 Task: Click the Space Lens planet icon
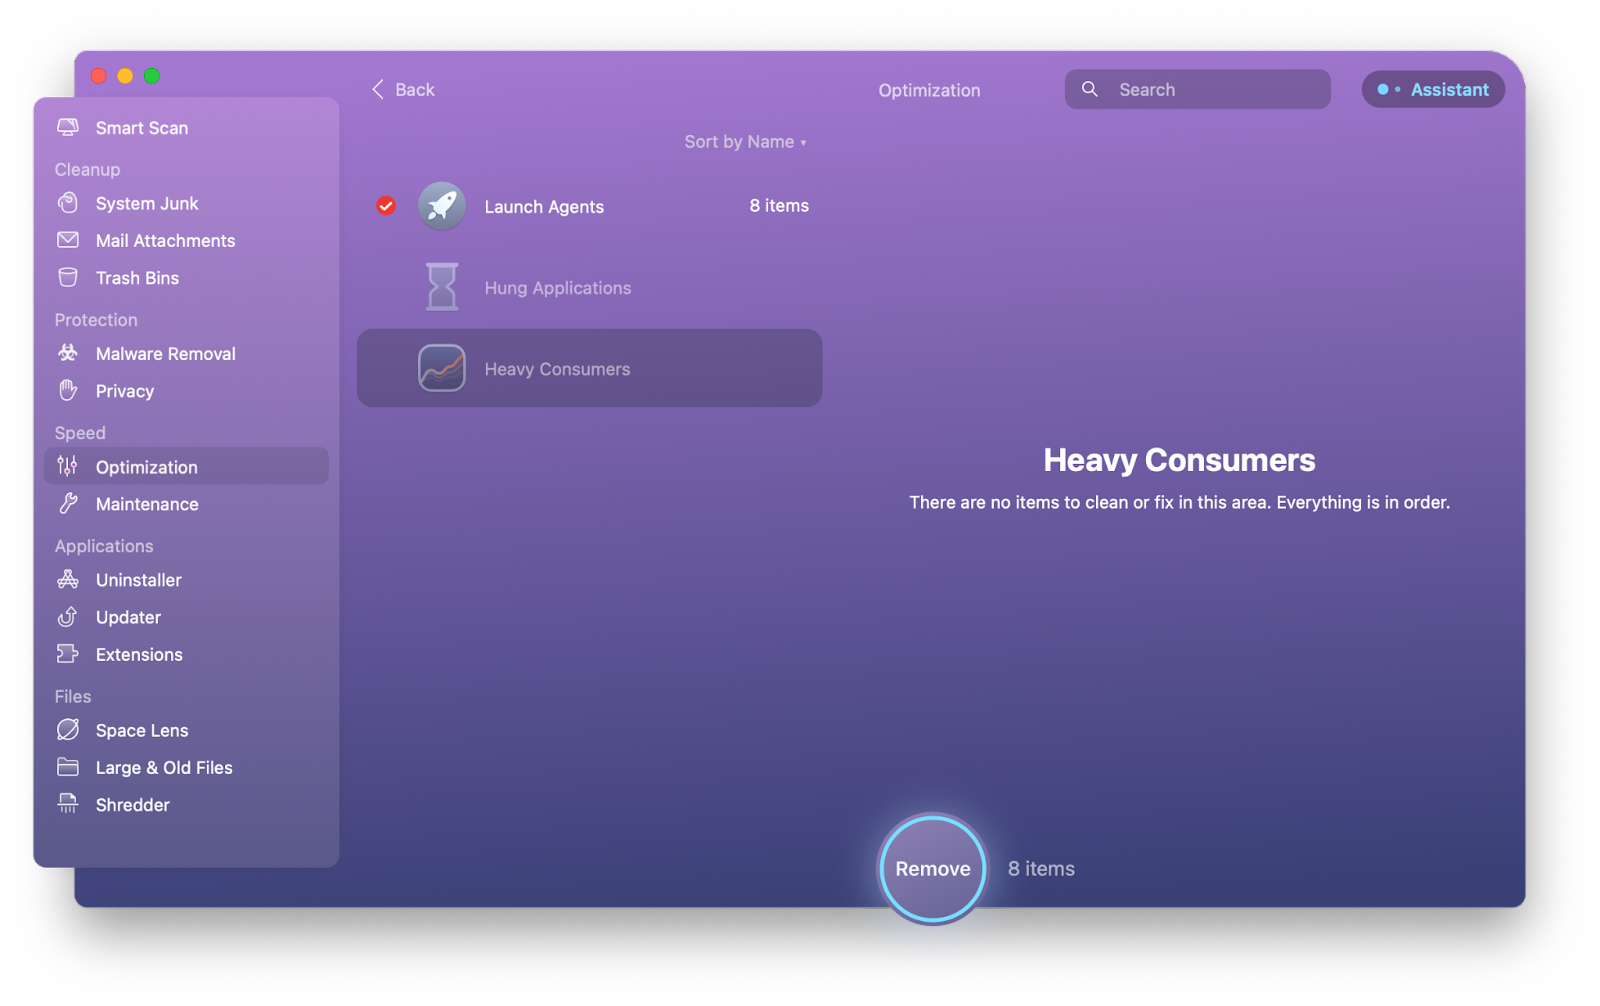pyautogui.click(x=68, y=730)
